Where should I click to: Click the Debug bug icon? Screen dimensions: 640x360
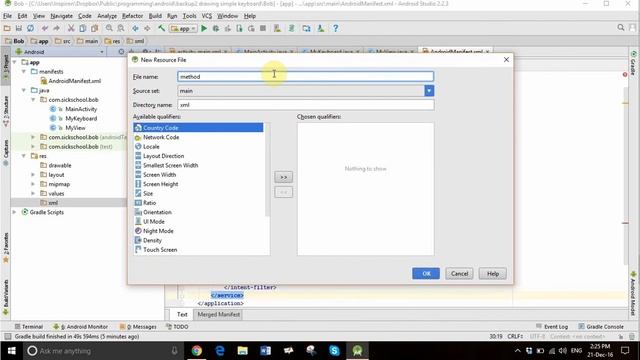point(216,28)
